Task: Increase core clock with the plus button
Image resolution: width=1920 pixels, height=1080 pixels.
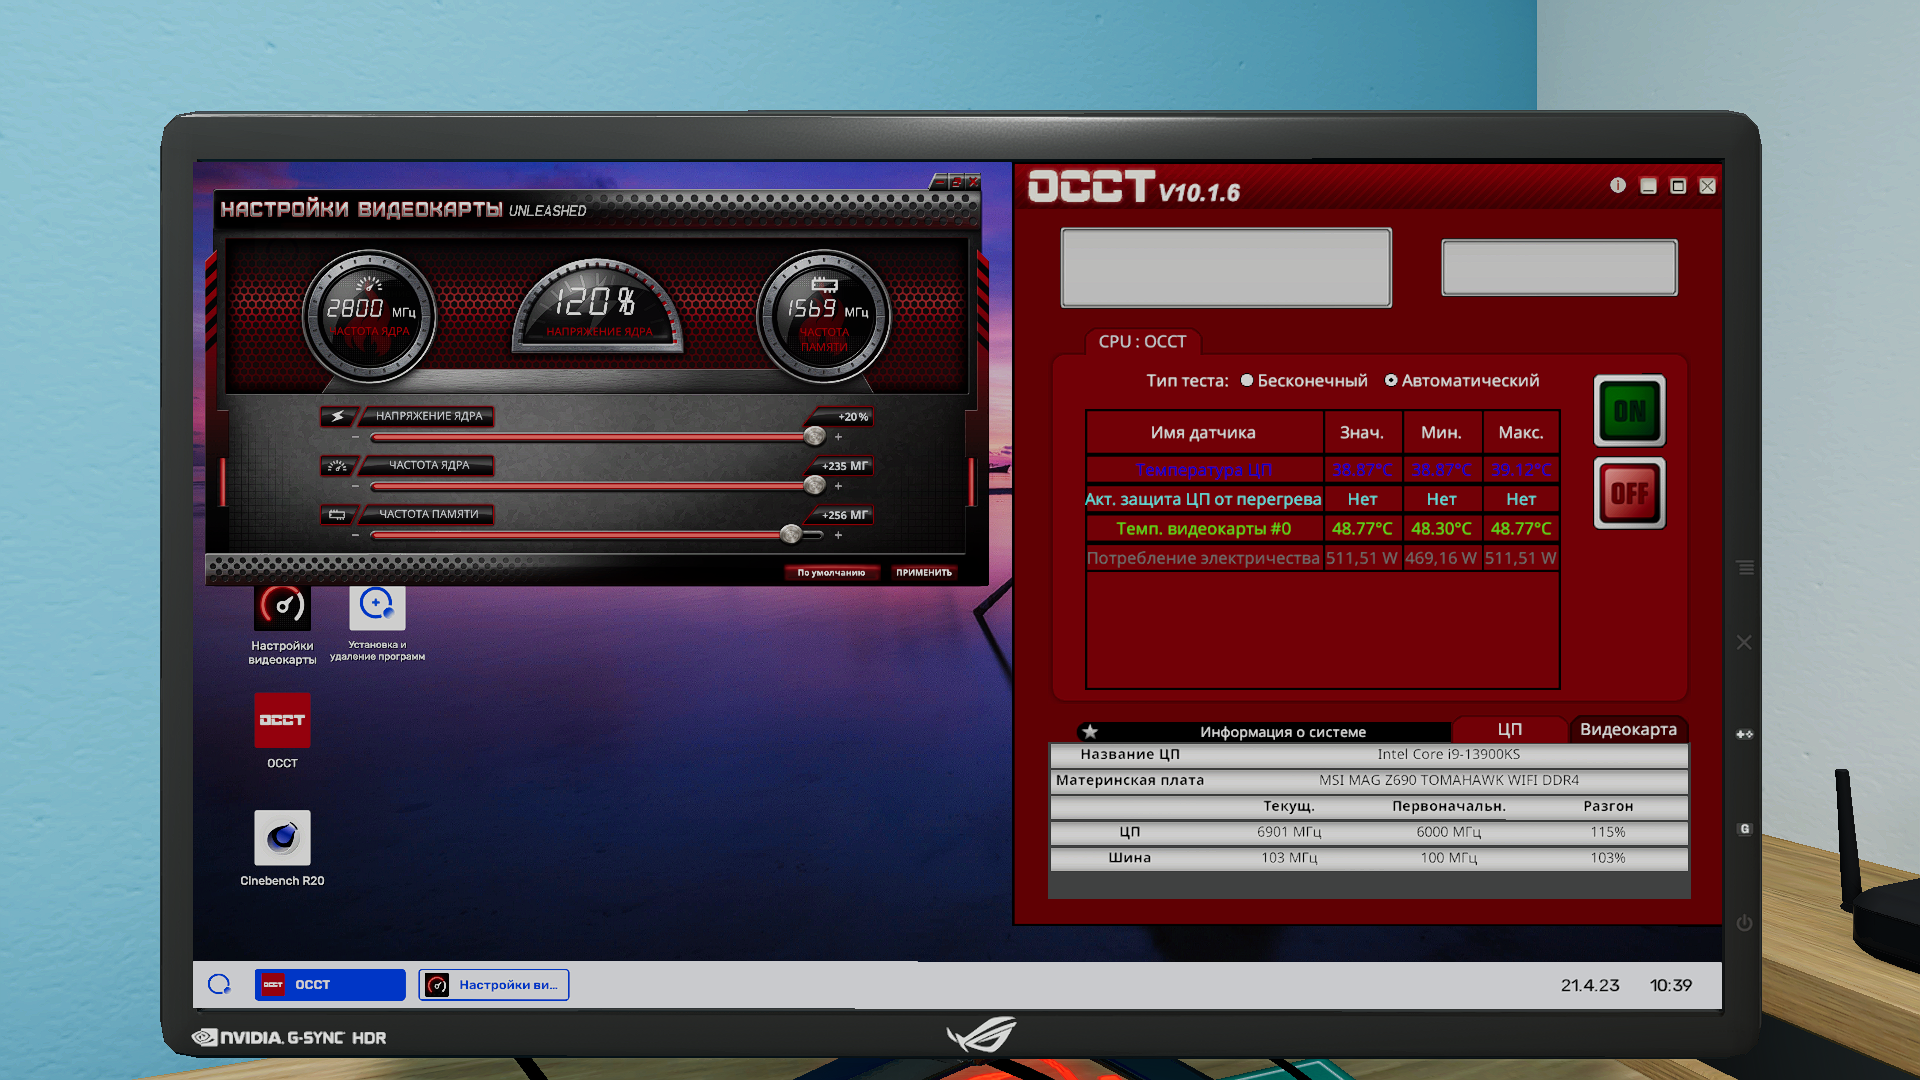Action: pyautogui.click(x=838, y=486)
